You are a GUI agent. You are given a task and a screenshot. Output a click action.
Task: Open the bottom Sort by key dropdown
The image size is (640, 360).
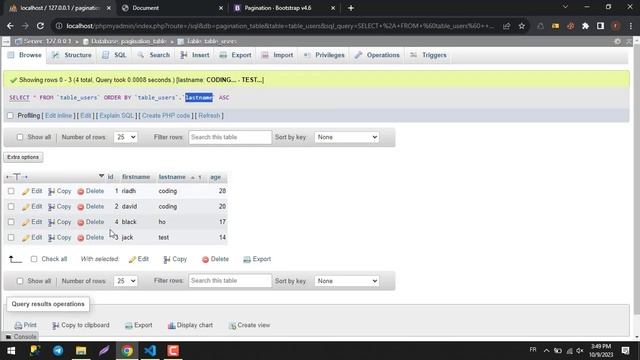[x=347, y=281]
